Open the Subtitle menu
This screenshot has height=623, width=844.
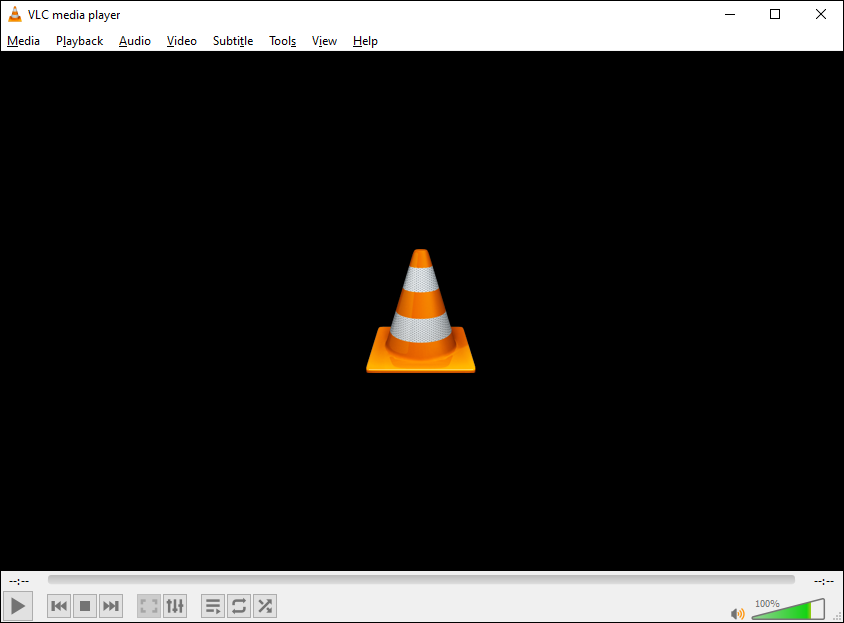pyautogui.click(x=232, y=41)
